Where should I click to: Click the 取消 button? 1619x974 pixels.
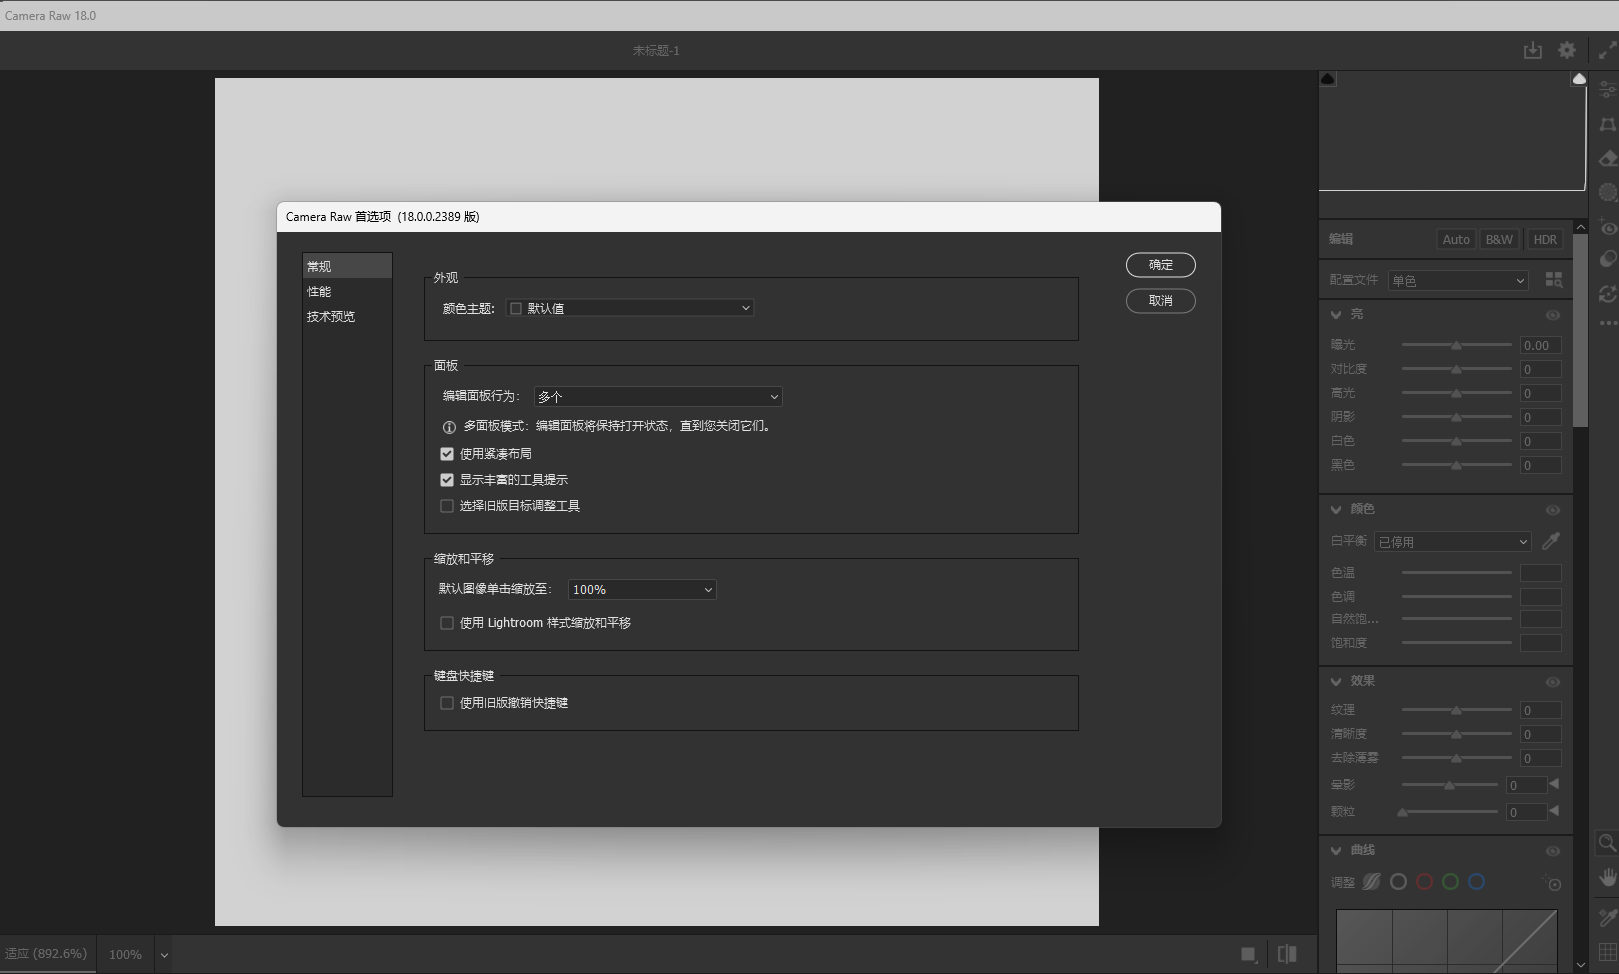tap(1160, 301)
